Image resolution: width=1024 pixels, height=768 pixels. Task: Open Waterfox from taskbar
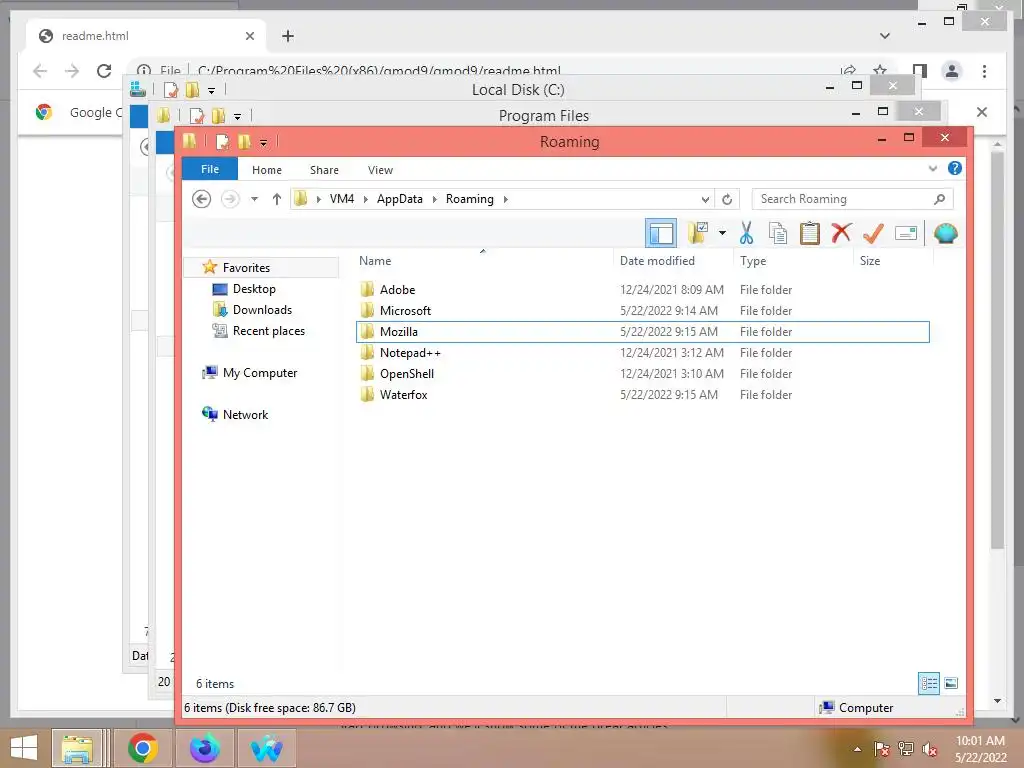266,748
